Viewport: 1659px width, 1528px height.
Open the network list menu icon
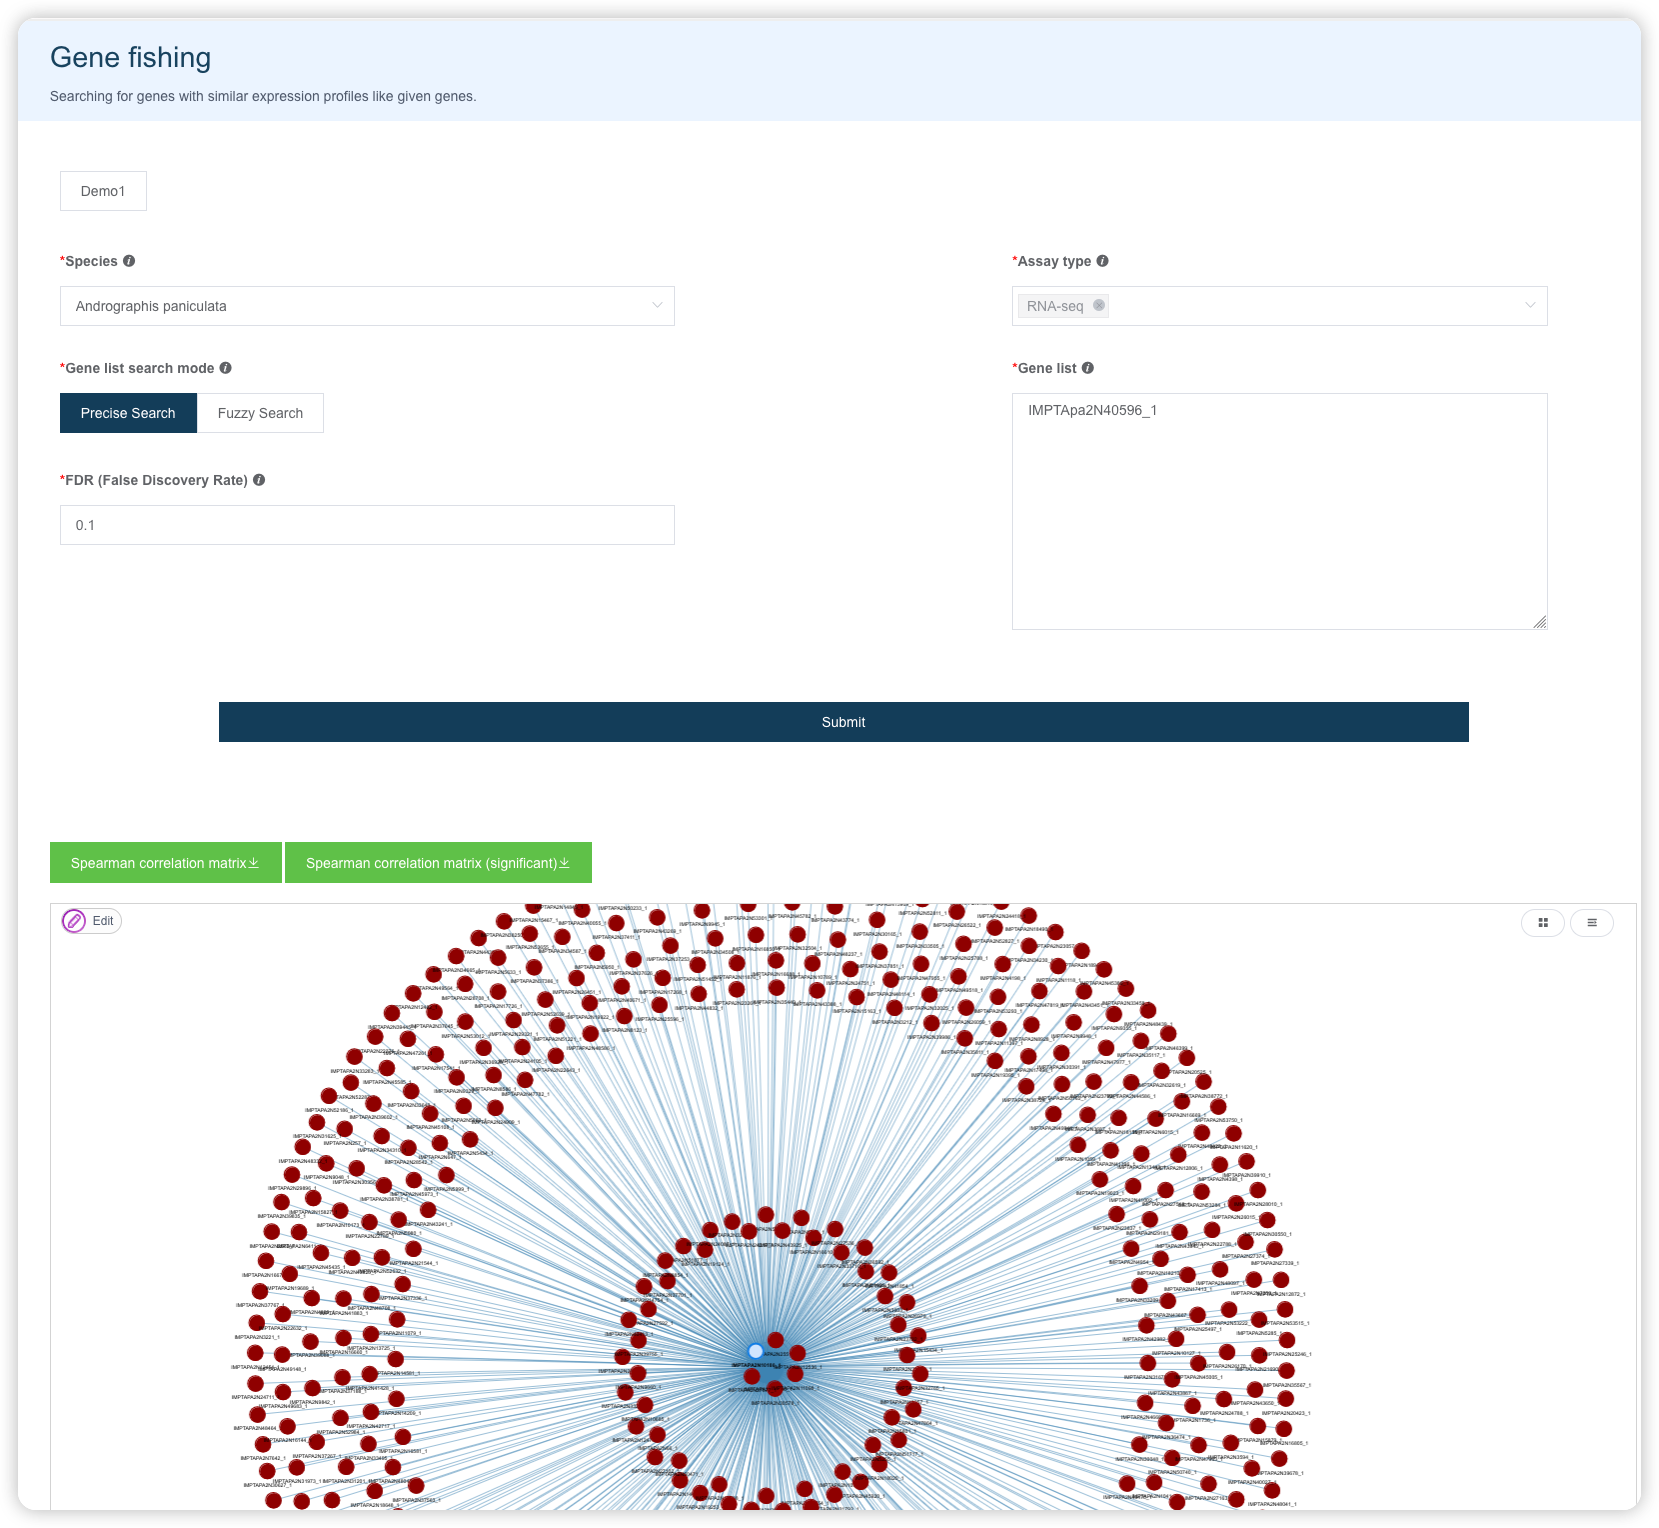coord(1592,923)
